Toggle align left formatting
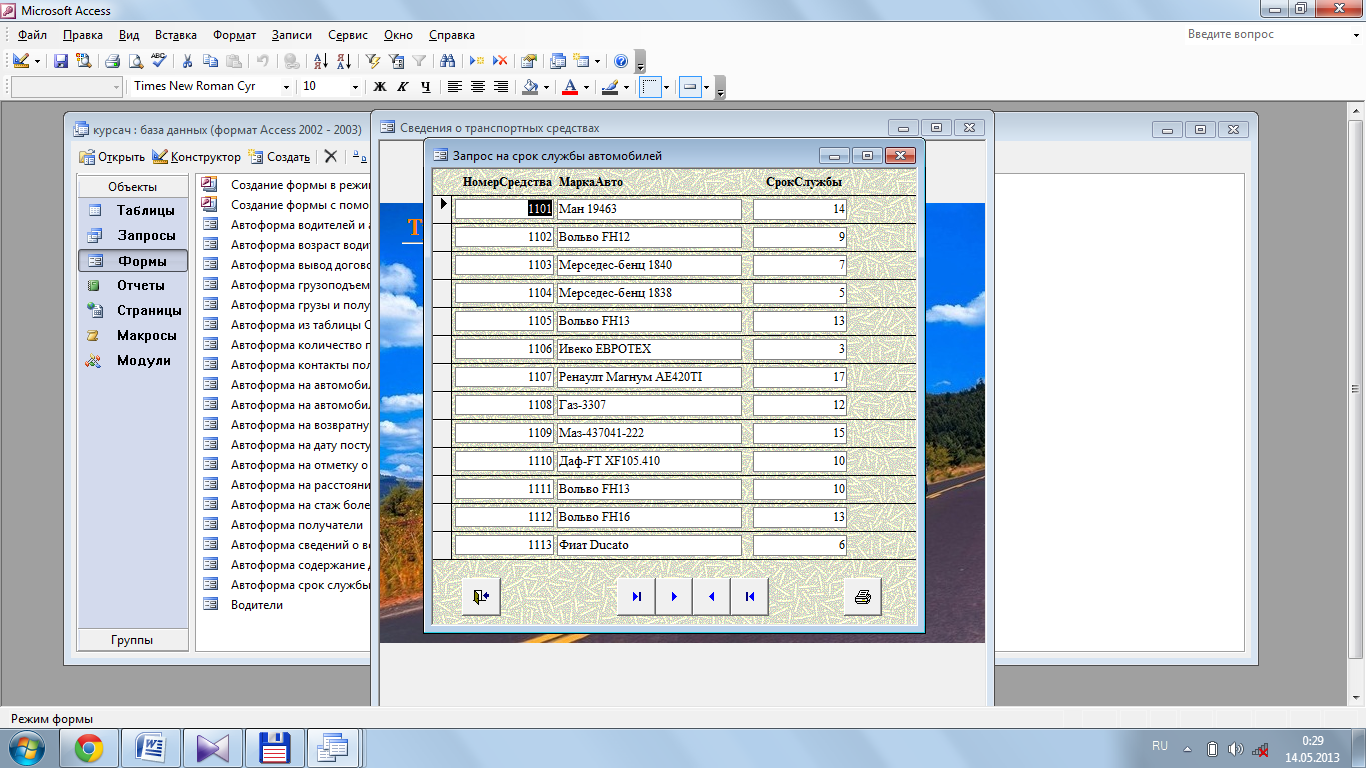This screenshot has height=768, width=1366. (455, 87)
